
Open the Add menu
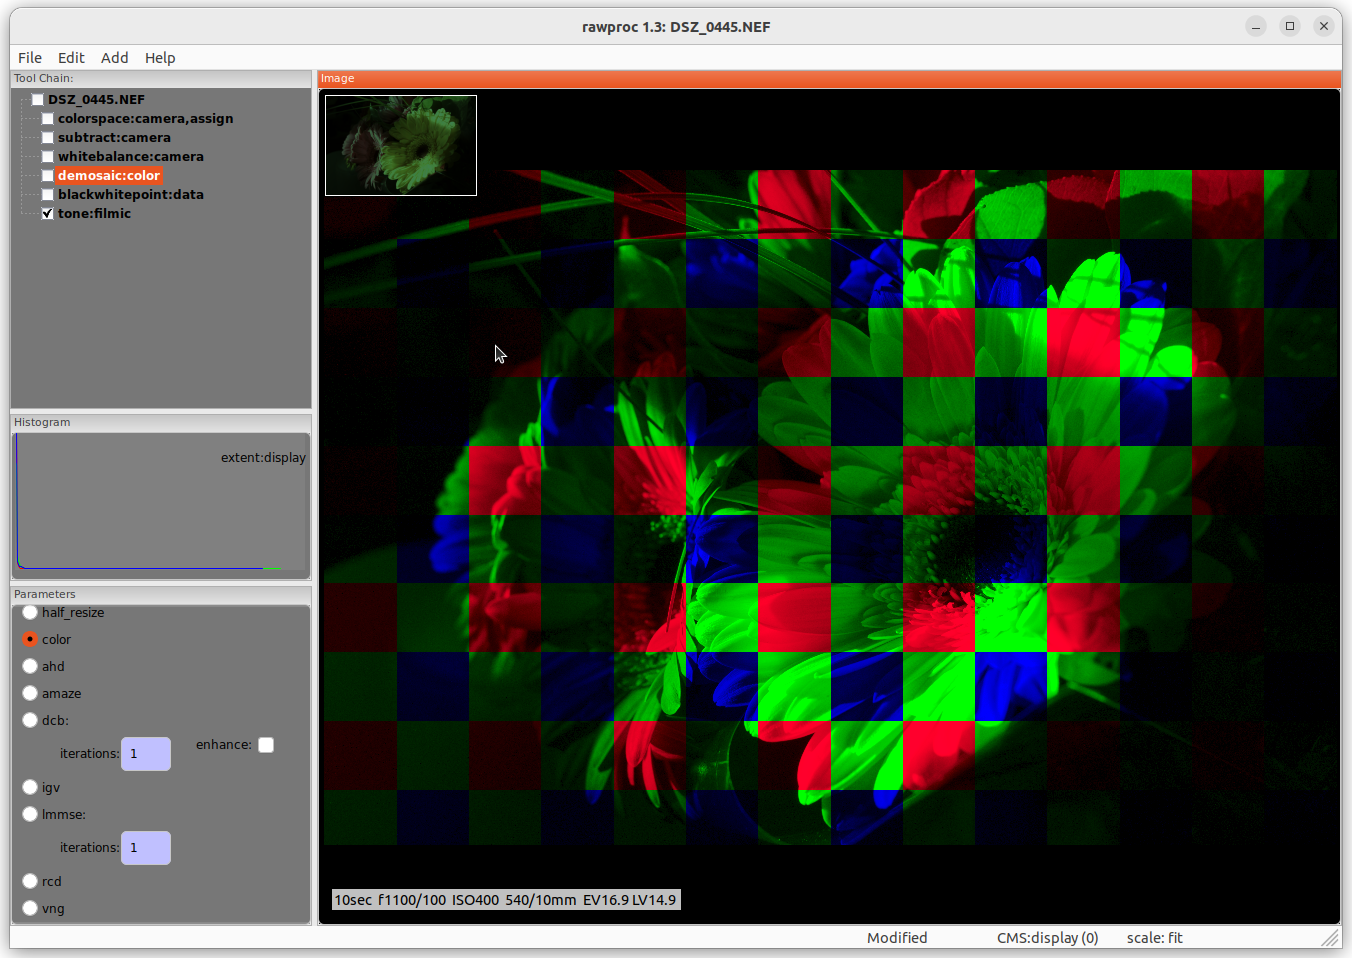pyautogui.click(x=114, y=58)
